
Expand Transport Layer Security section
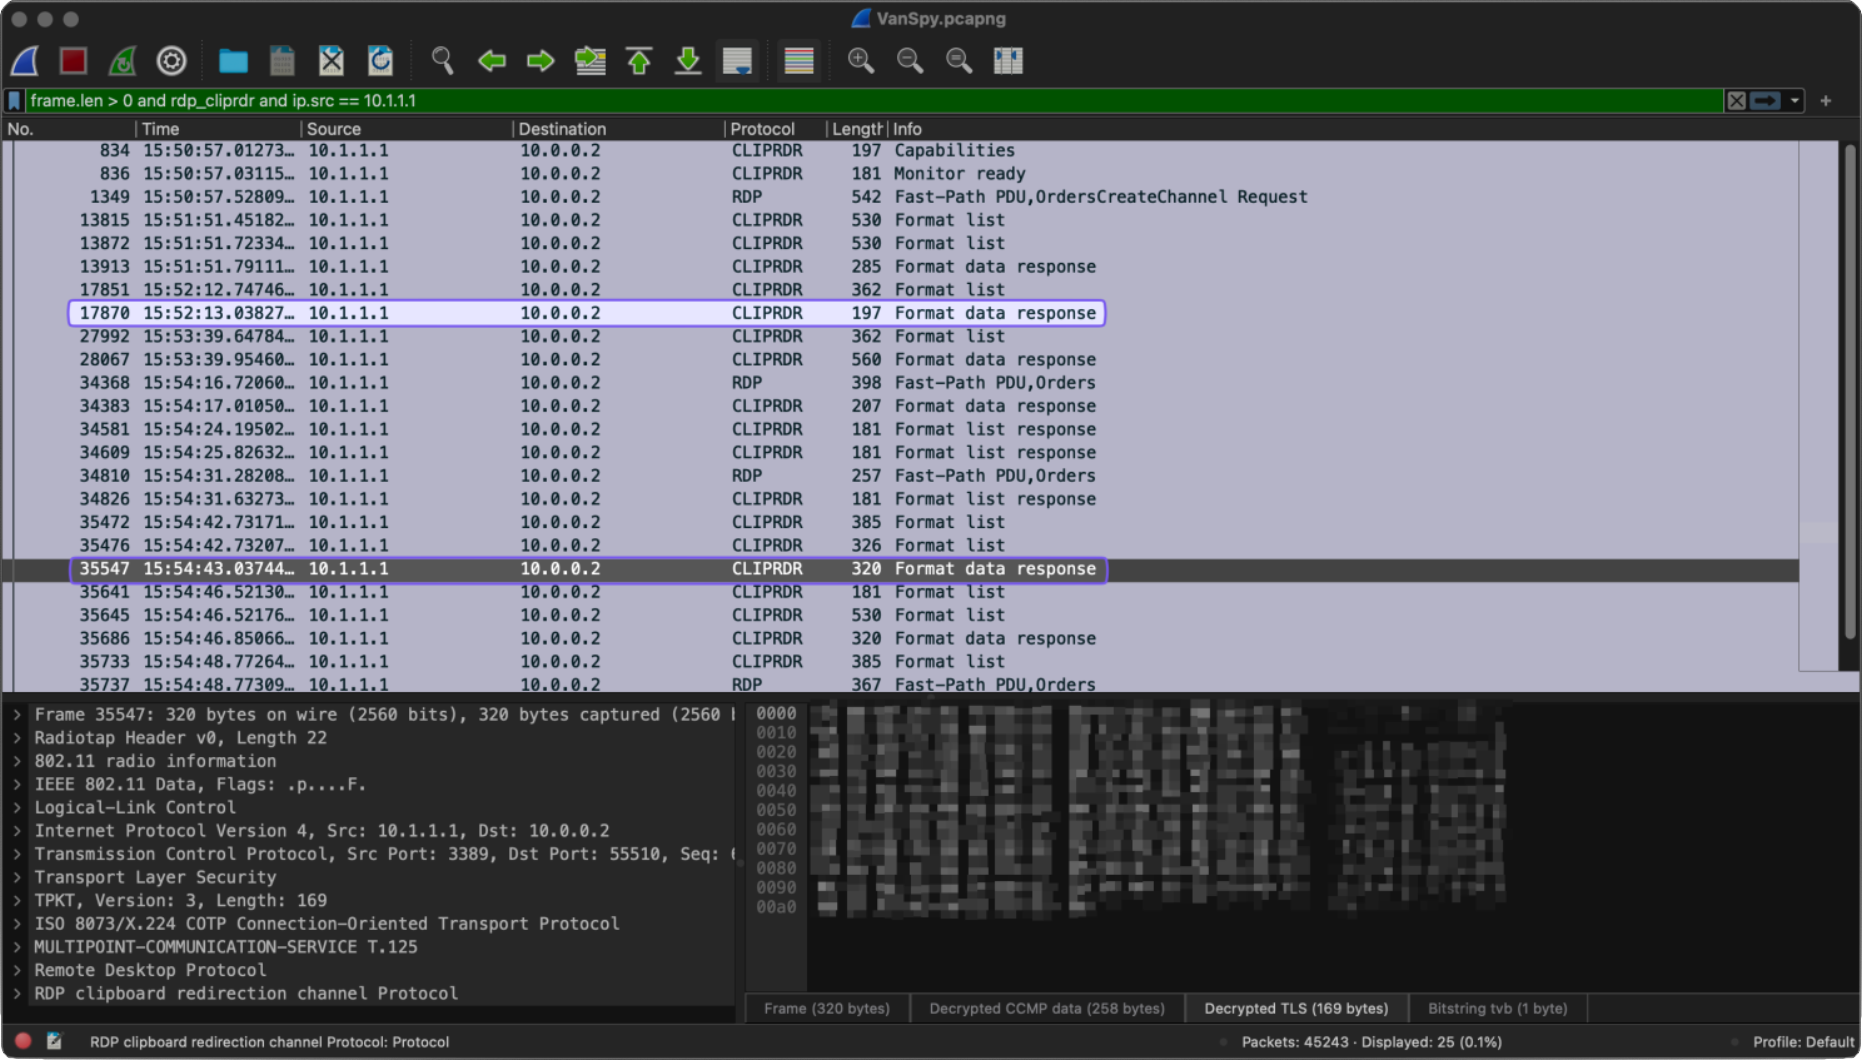(x=16, y=878)
